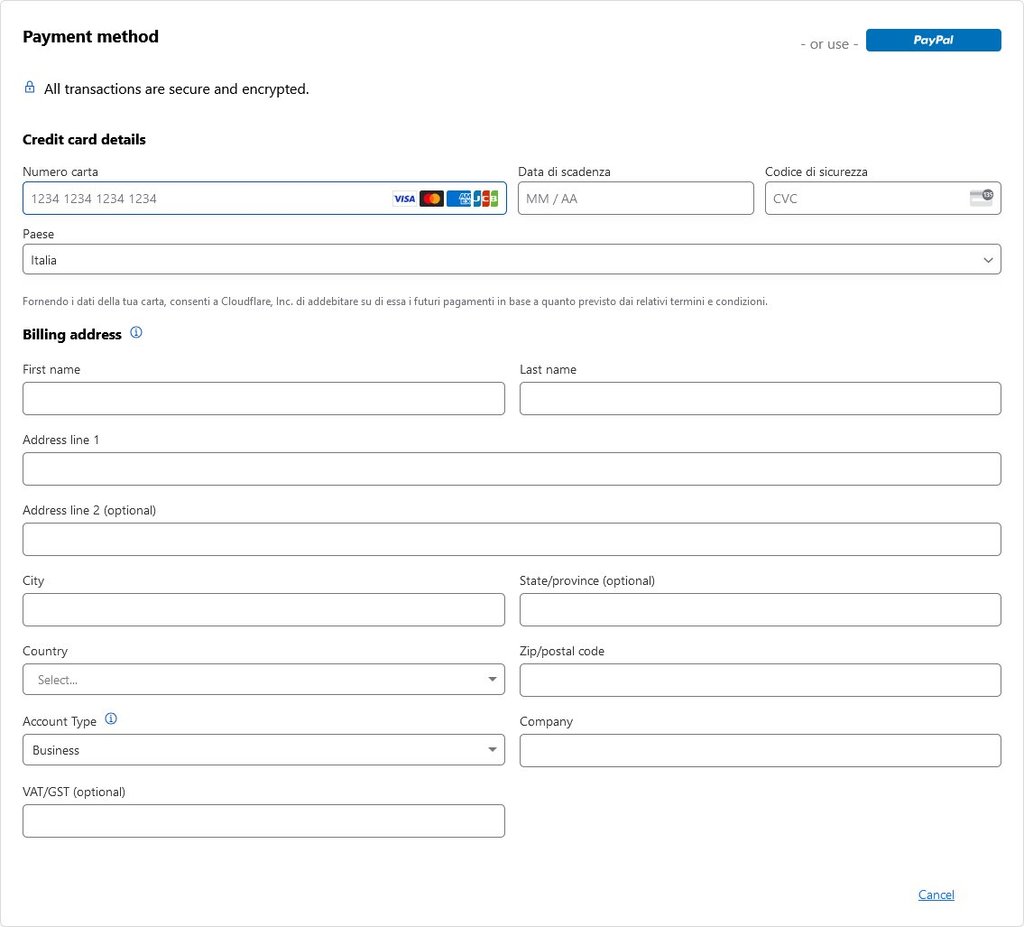Viewport: 1024px width, 927px height.
Task: Click the Billing address info icon
Action: 136,333
